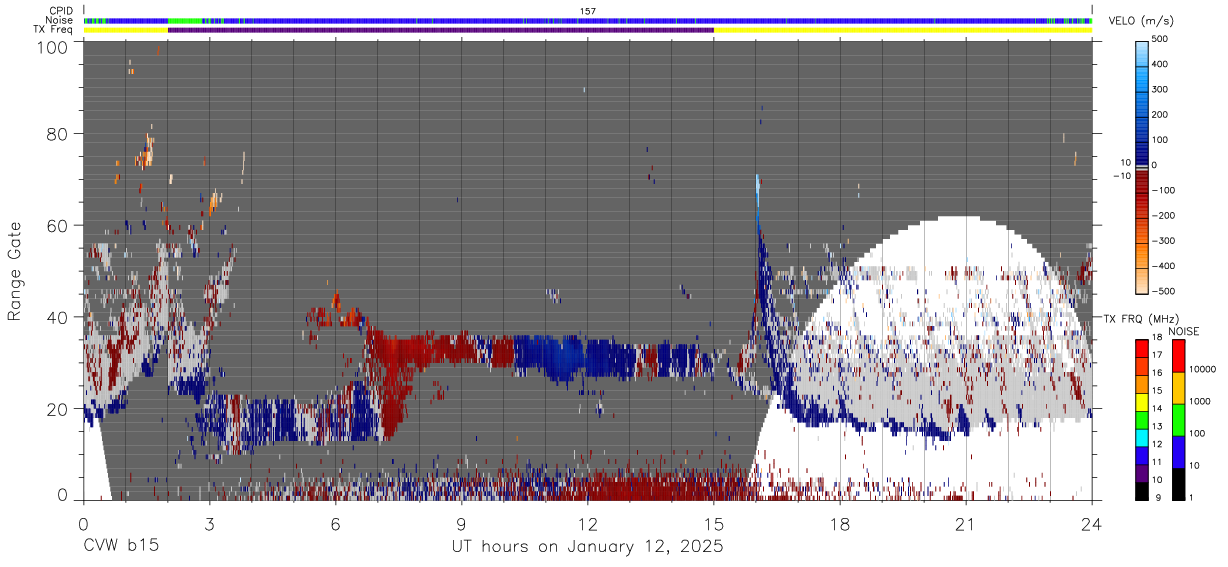Pick the yellow segment of the TX FRQ colorbar

pos(1142,401)
